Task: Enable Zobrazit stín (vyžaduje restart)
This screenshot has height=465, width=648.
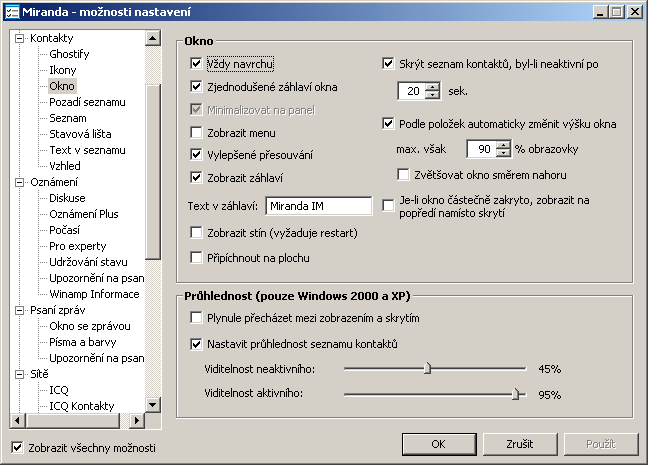Action: coord(196,233)
